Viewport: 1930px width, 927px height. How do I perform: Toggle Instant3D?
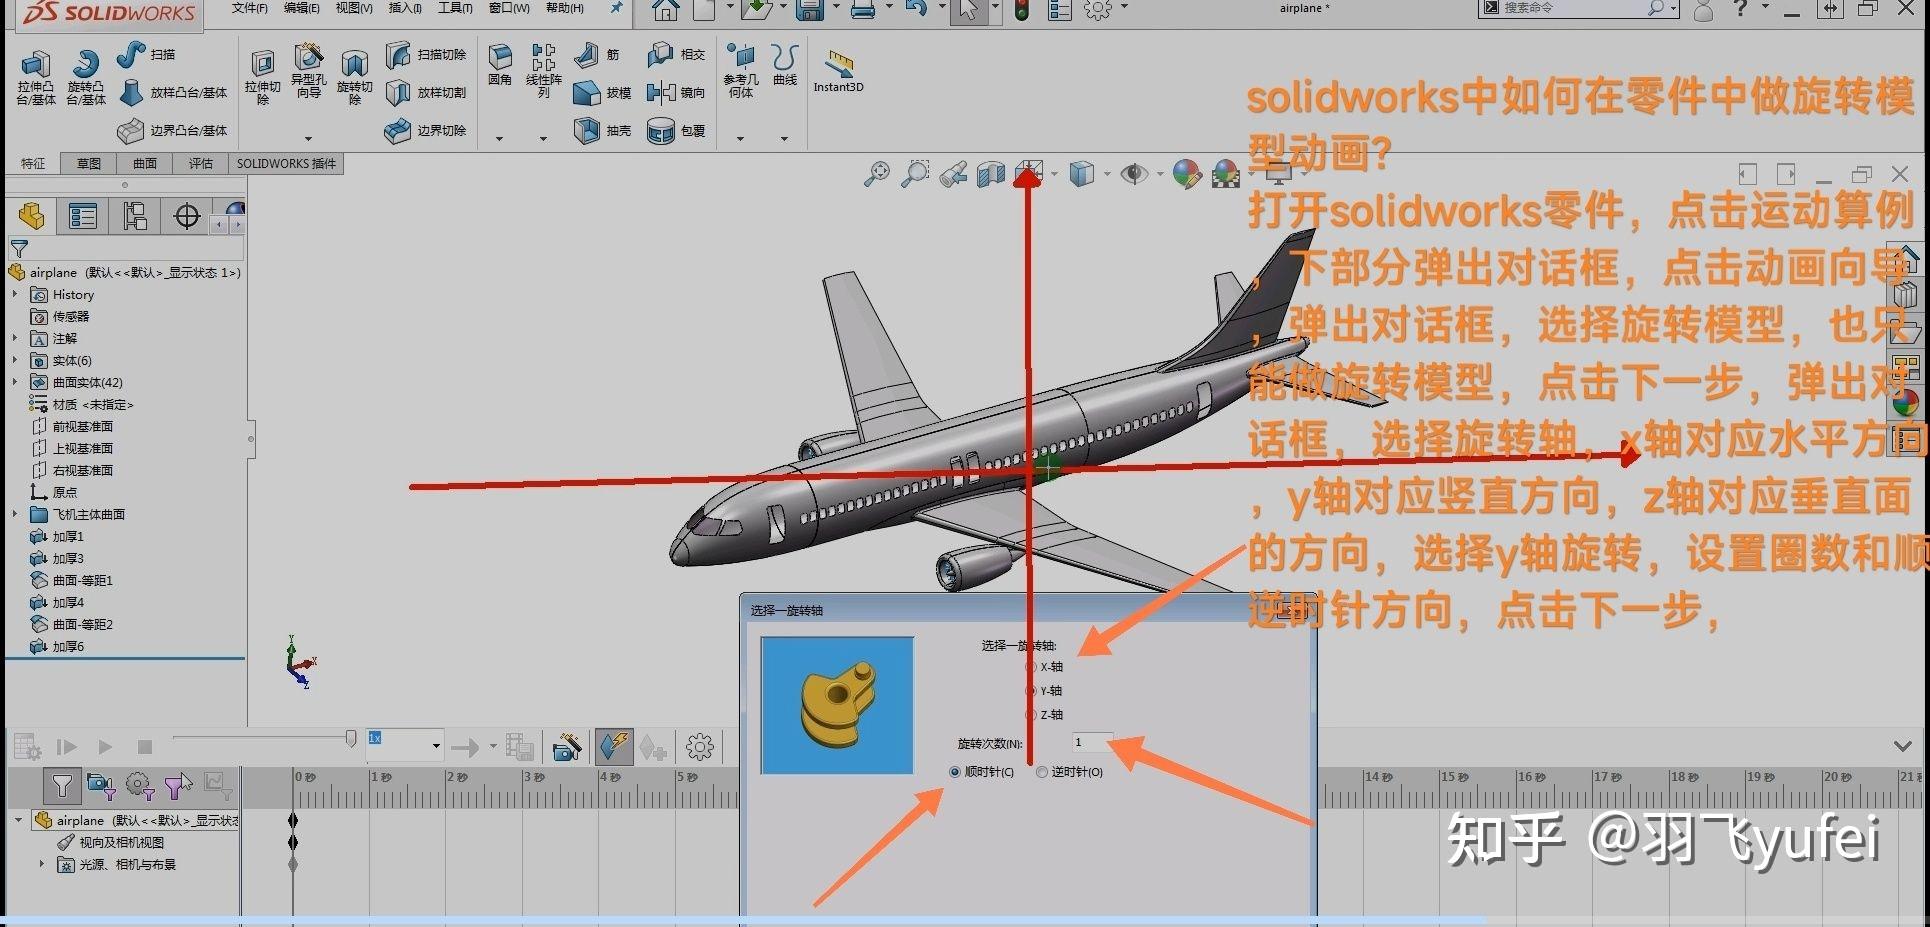click(x=838, y=70)
